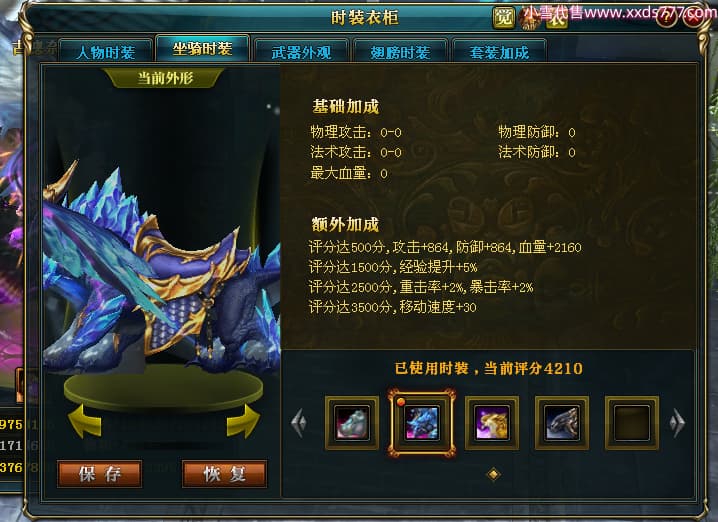The height and width of the screenshot is (522, 718).
Task: Click the diamond page indicator below slots
Action: pos(493,474)
